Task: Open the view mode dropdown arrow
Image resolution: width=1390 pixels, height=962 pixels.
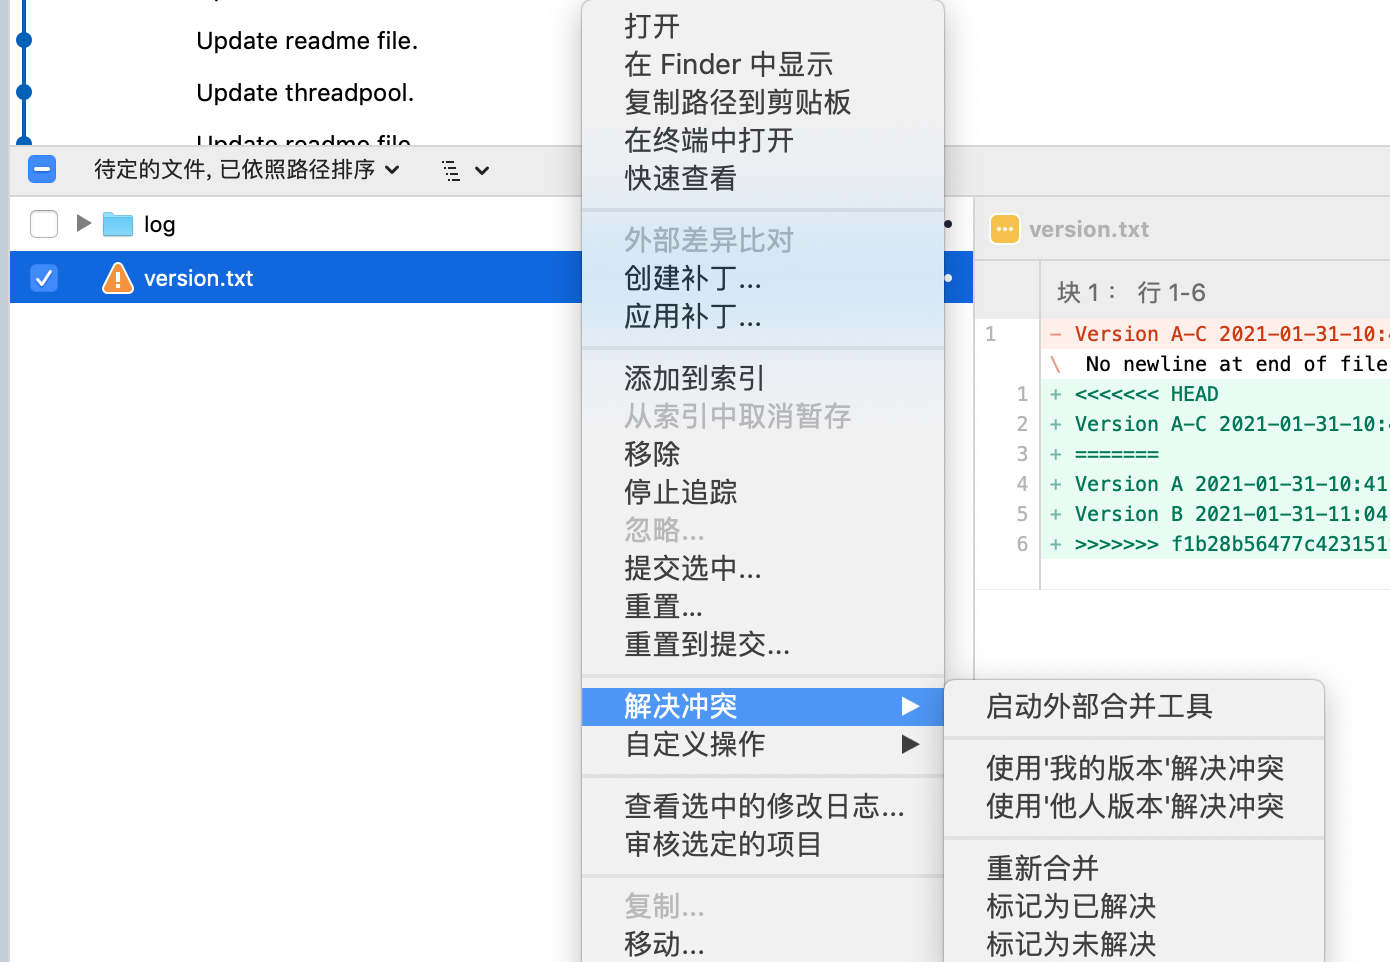Action: point(482,171)
